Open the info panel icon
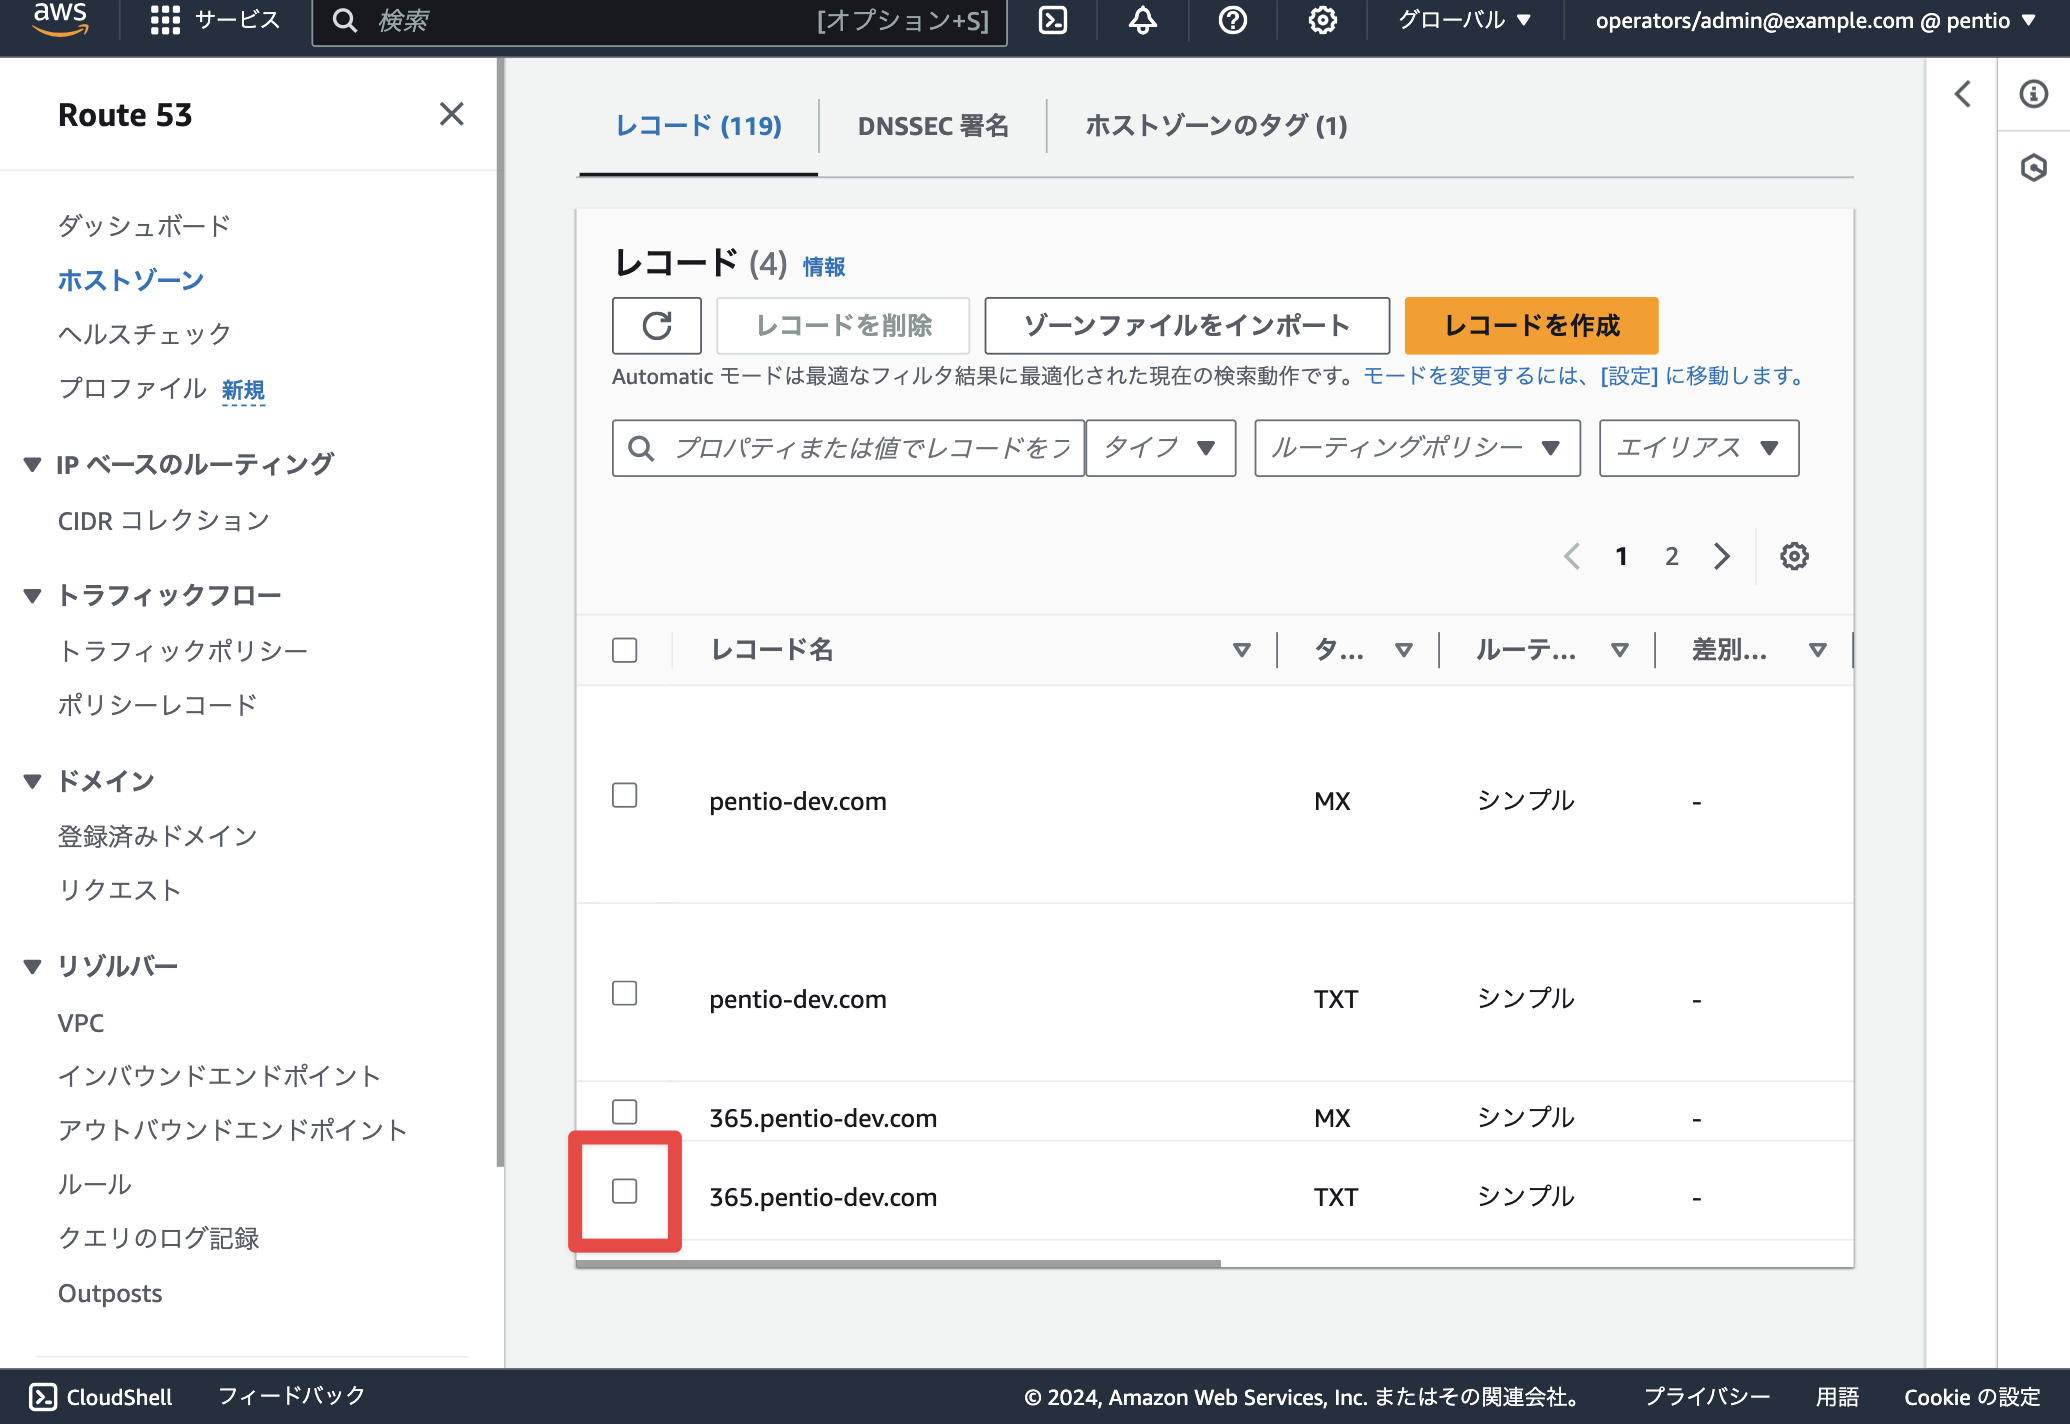The width and height of the screenshot is (2070, 1424). click(2034, 94)
